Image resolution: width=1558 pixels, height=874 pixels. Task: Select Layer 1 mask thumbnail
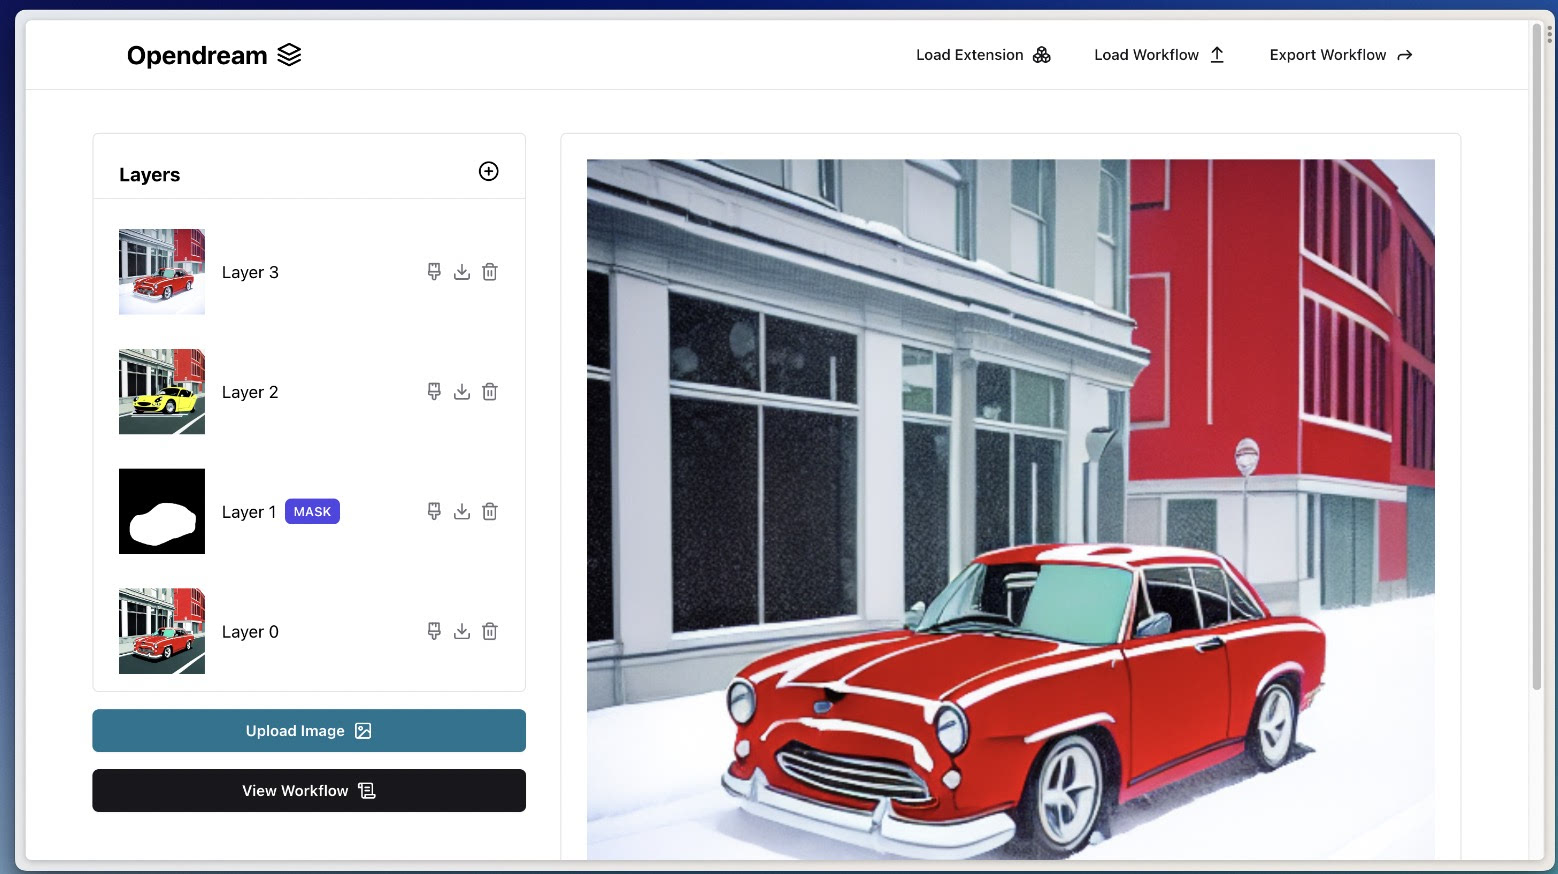(162, 512)
